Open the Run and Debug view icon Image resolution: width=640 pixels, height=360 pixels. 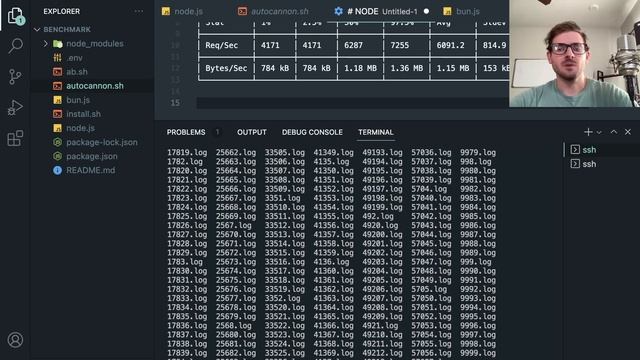tap(16, 107)
